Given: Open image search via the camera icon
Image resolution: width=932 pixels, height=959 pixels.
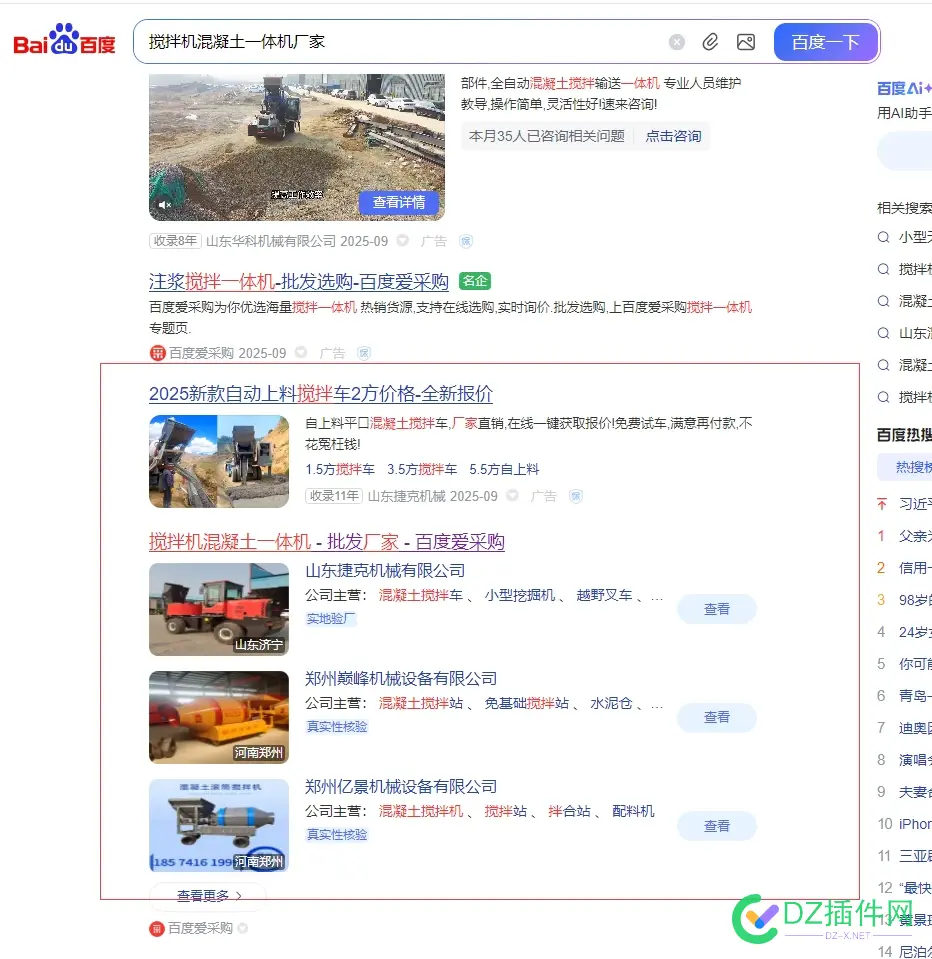Looking at the screenshot, I should click(x=746, y=41).
